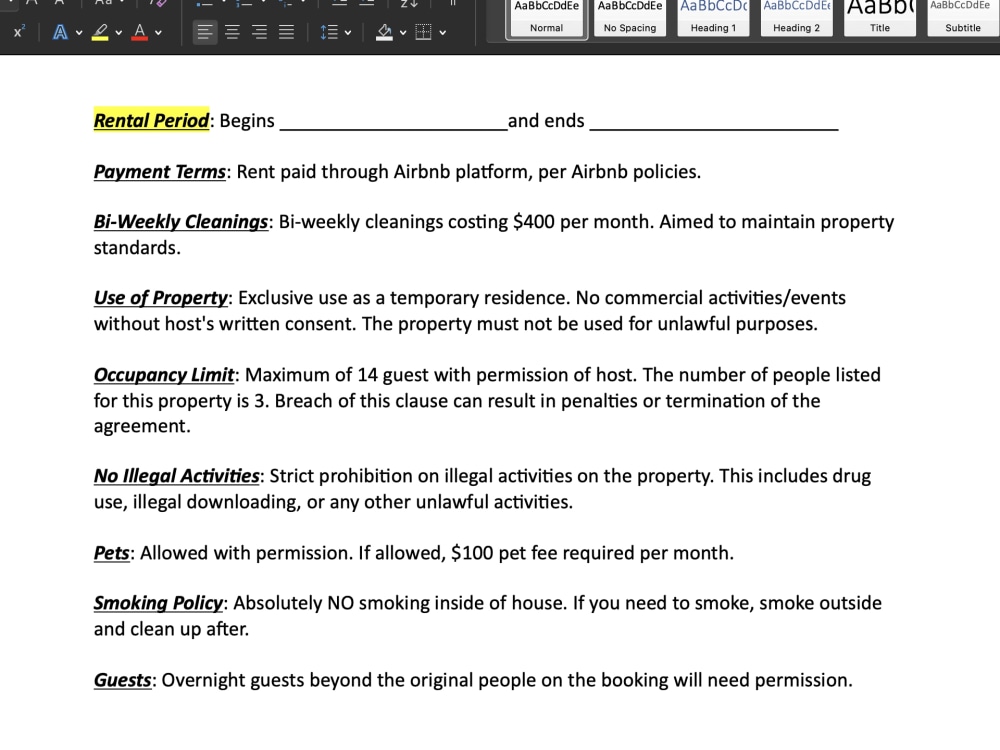1000x750 pixels.
Task: Click 'illegal downloading' in the activities clause
Action: click(x=216, y=503)
